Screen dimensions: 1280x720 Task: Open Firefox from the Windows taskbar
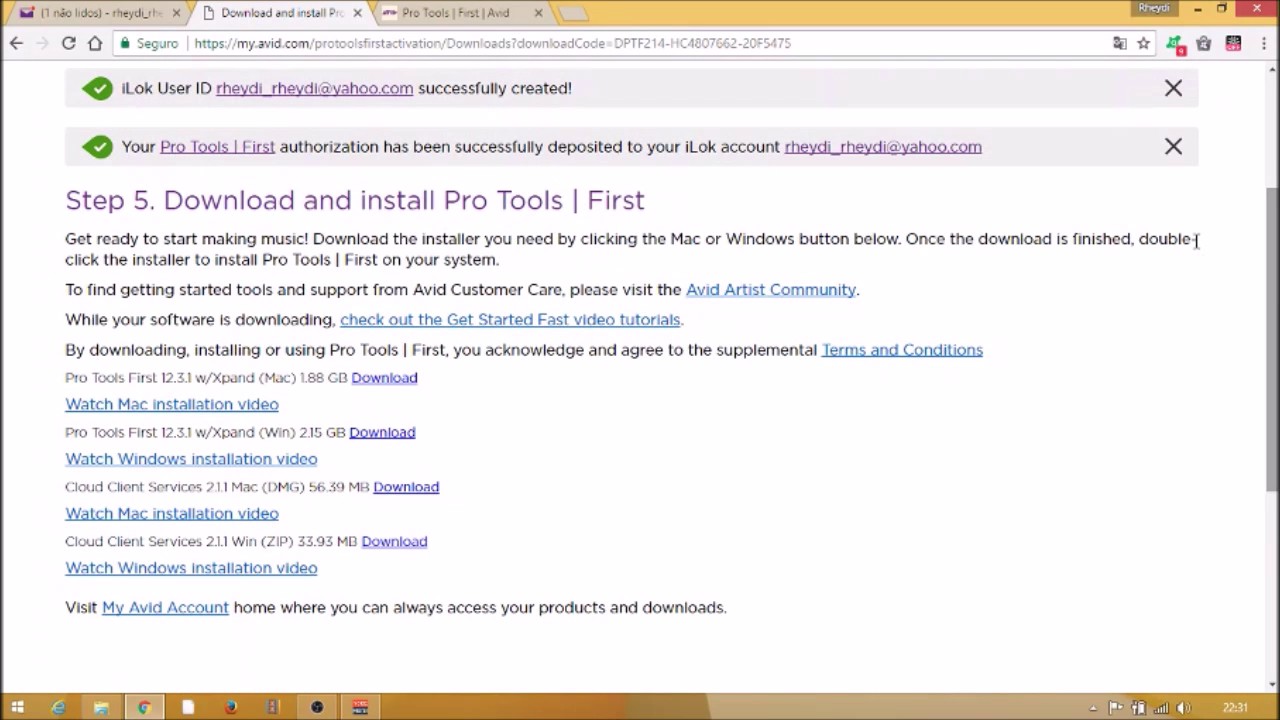click(230, 707)
